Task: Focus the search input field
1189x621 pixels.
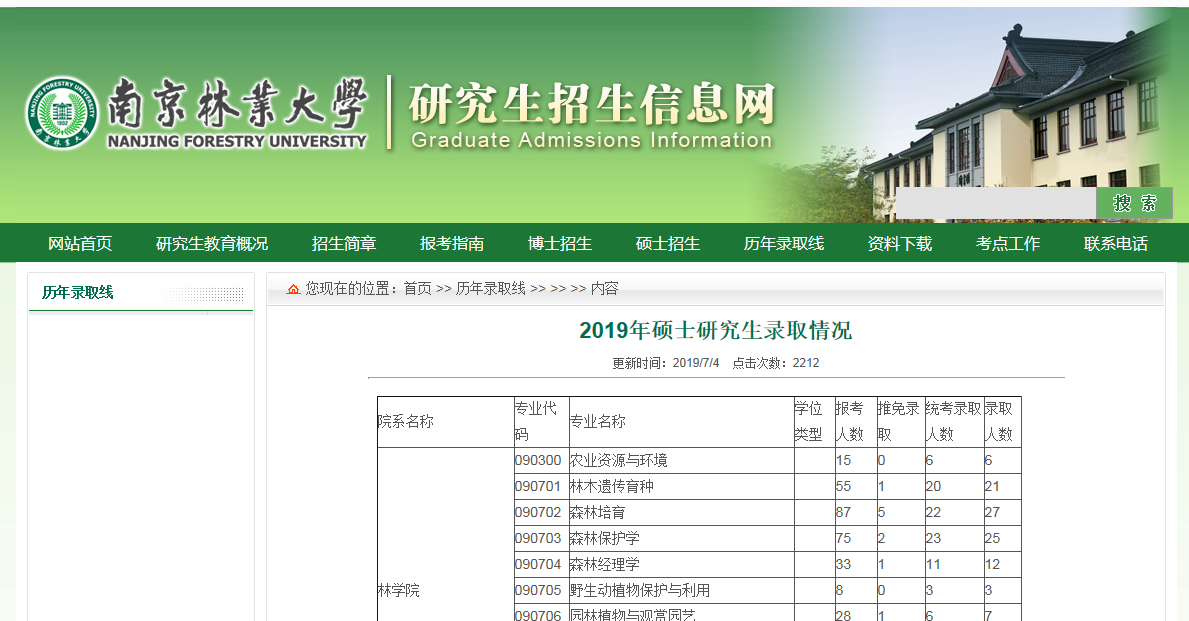Action: (x=995, y=203)
